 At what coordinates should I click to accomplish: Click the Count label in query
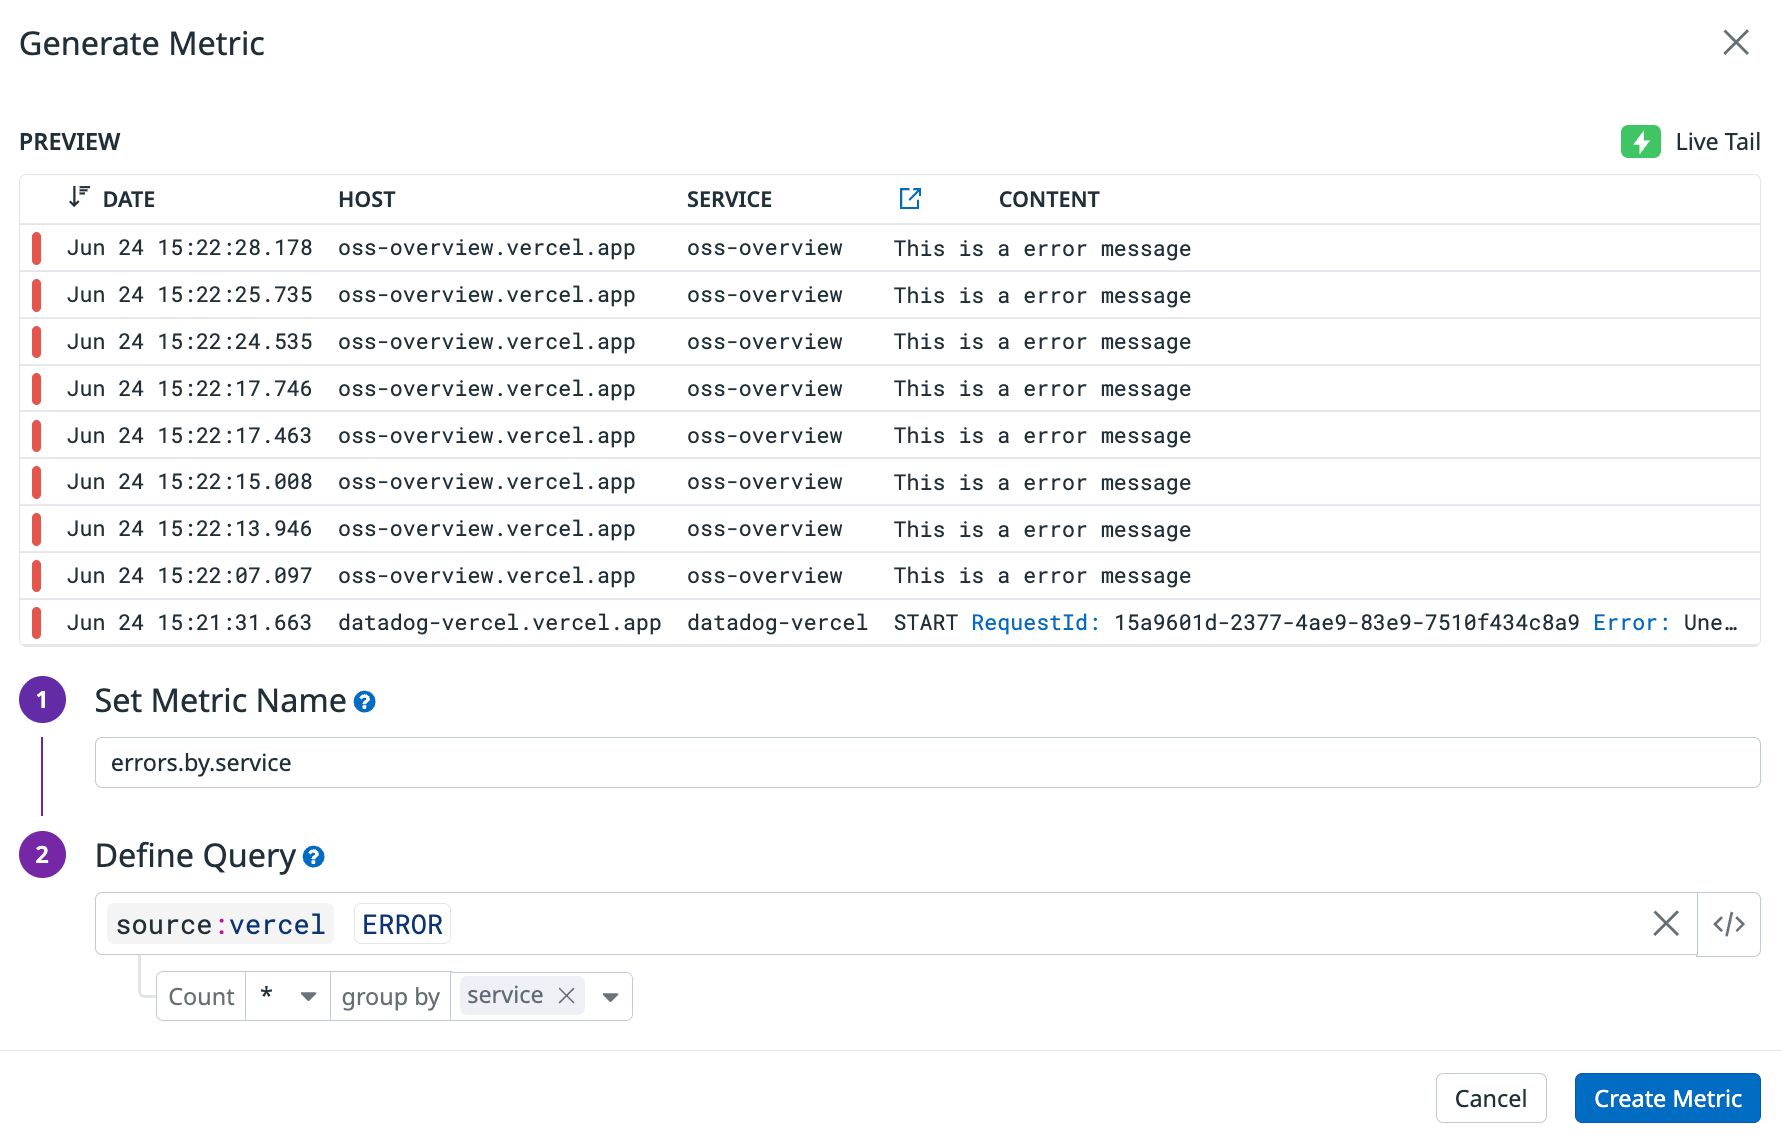click(201, 997)
